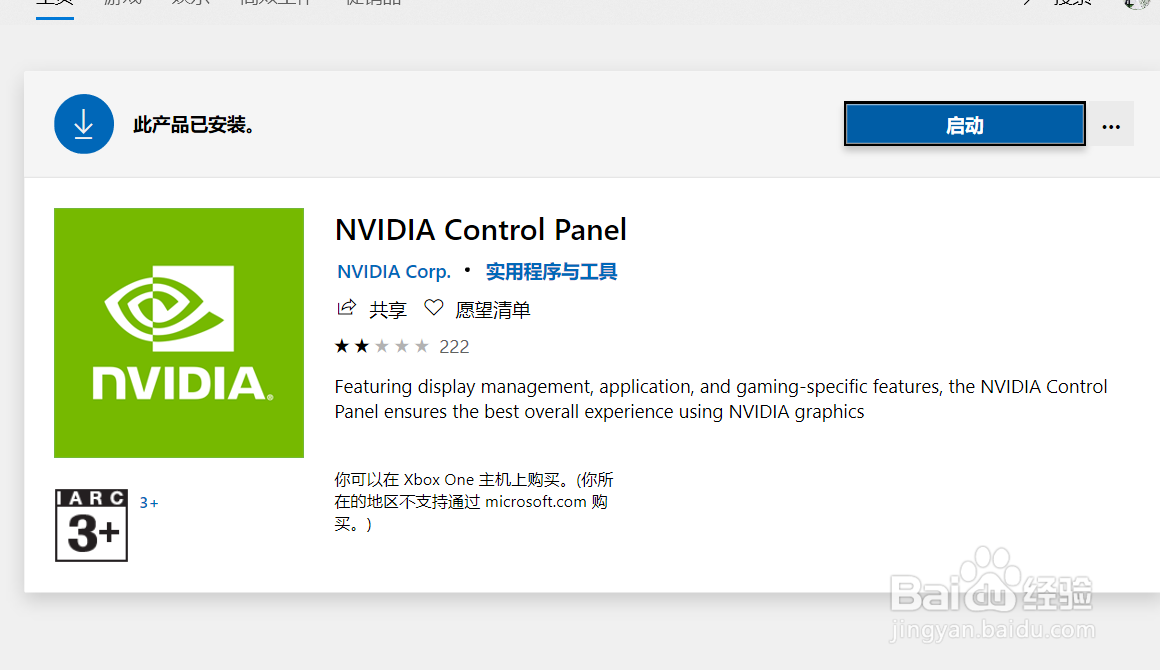
Task: Click the blue download arrow icon
Action: tap(84, 124)
